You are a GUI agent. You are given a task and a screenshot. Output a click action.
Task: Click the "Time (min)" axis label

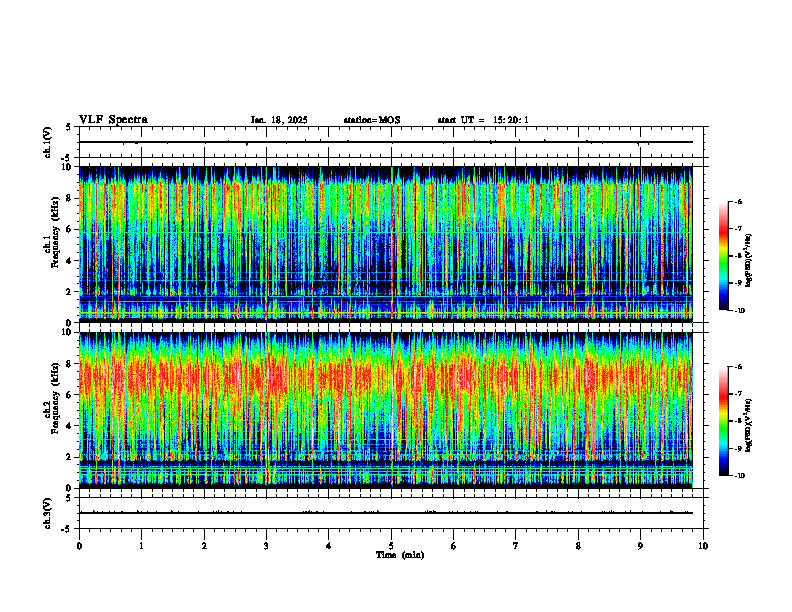click(x=400, y=555)
